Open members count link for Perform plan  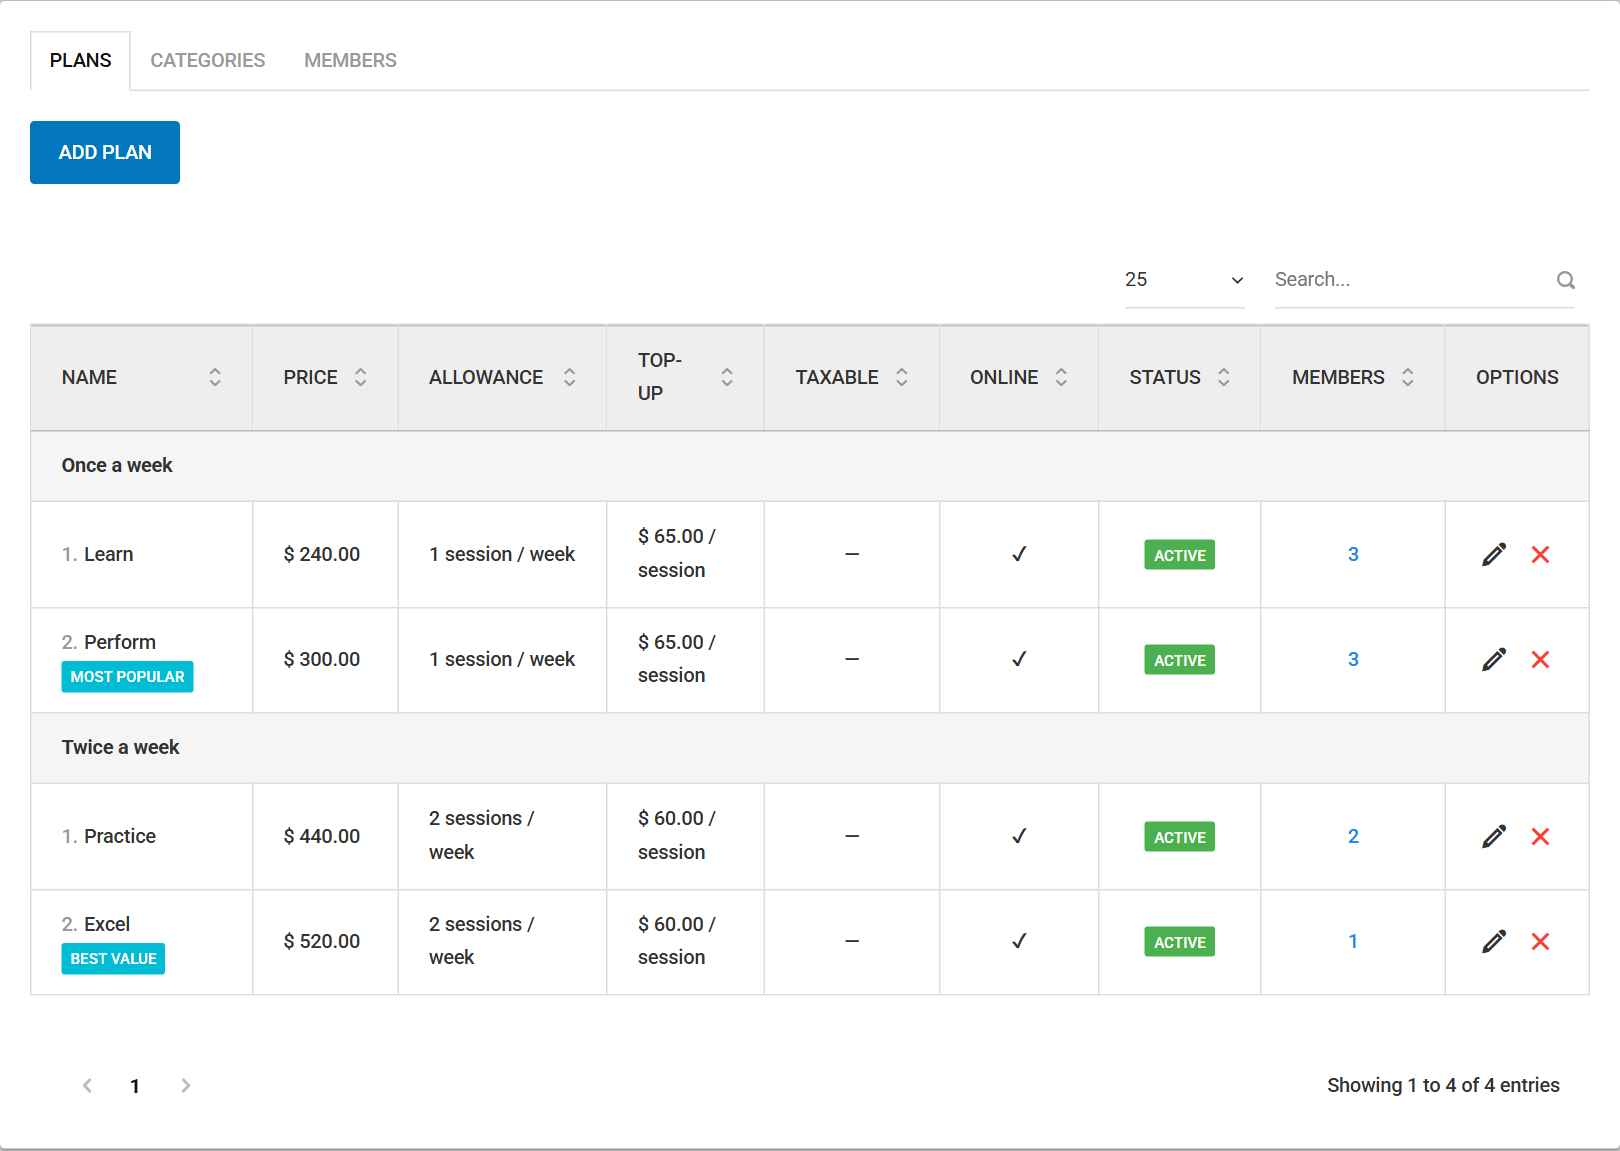point(1353,659)
